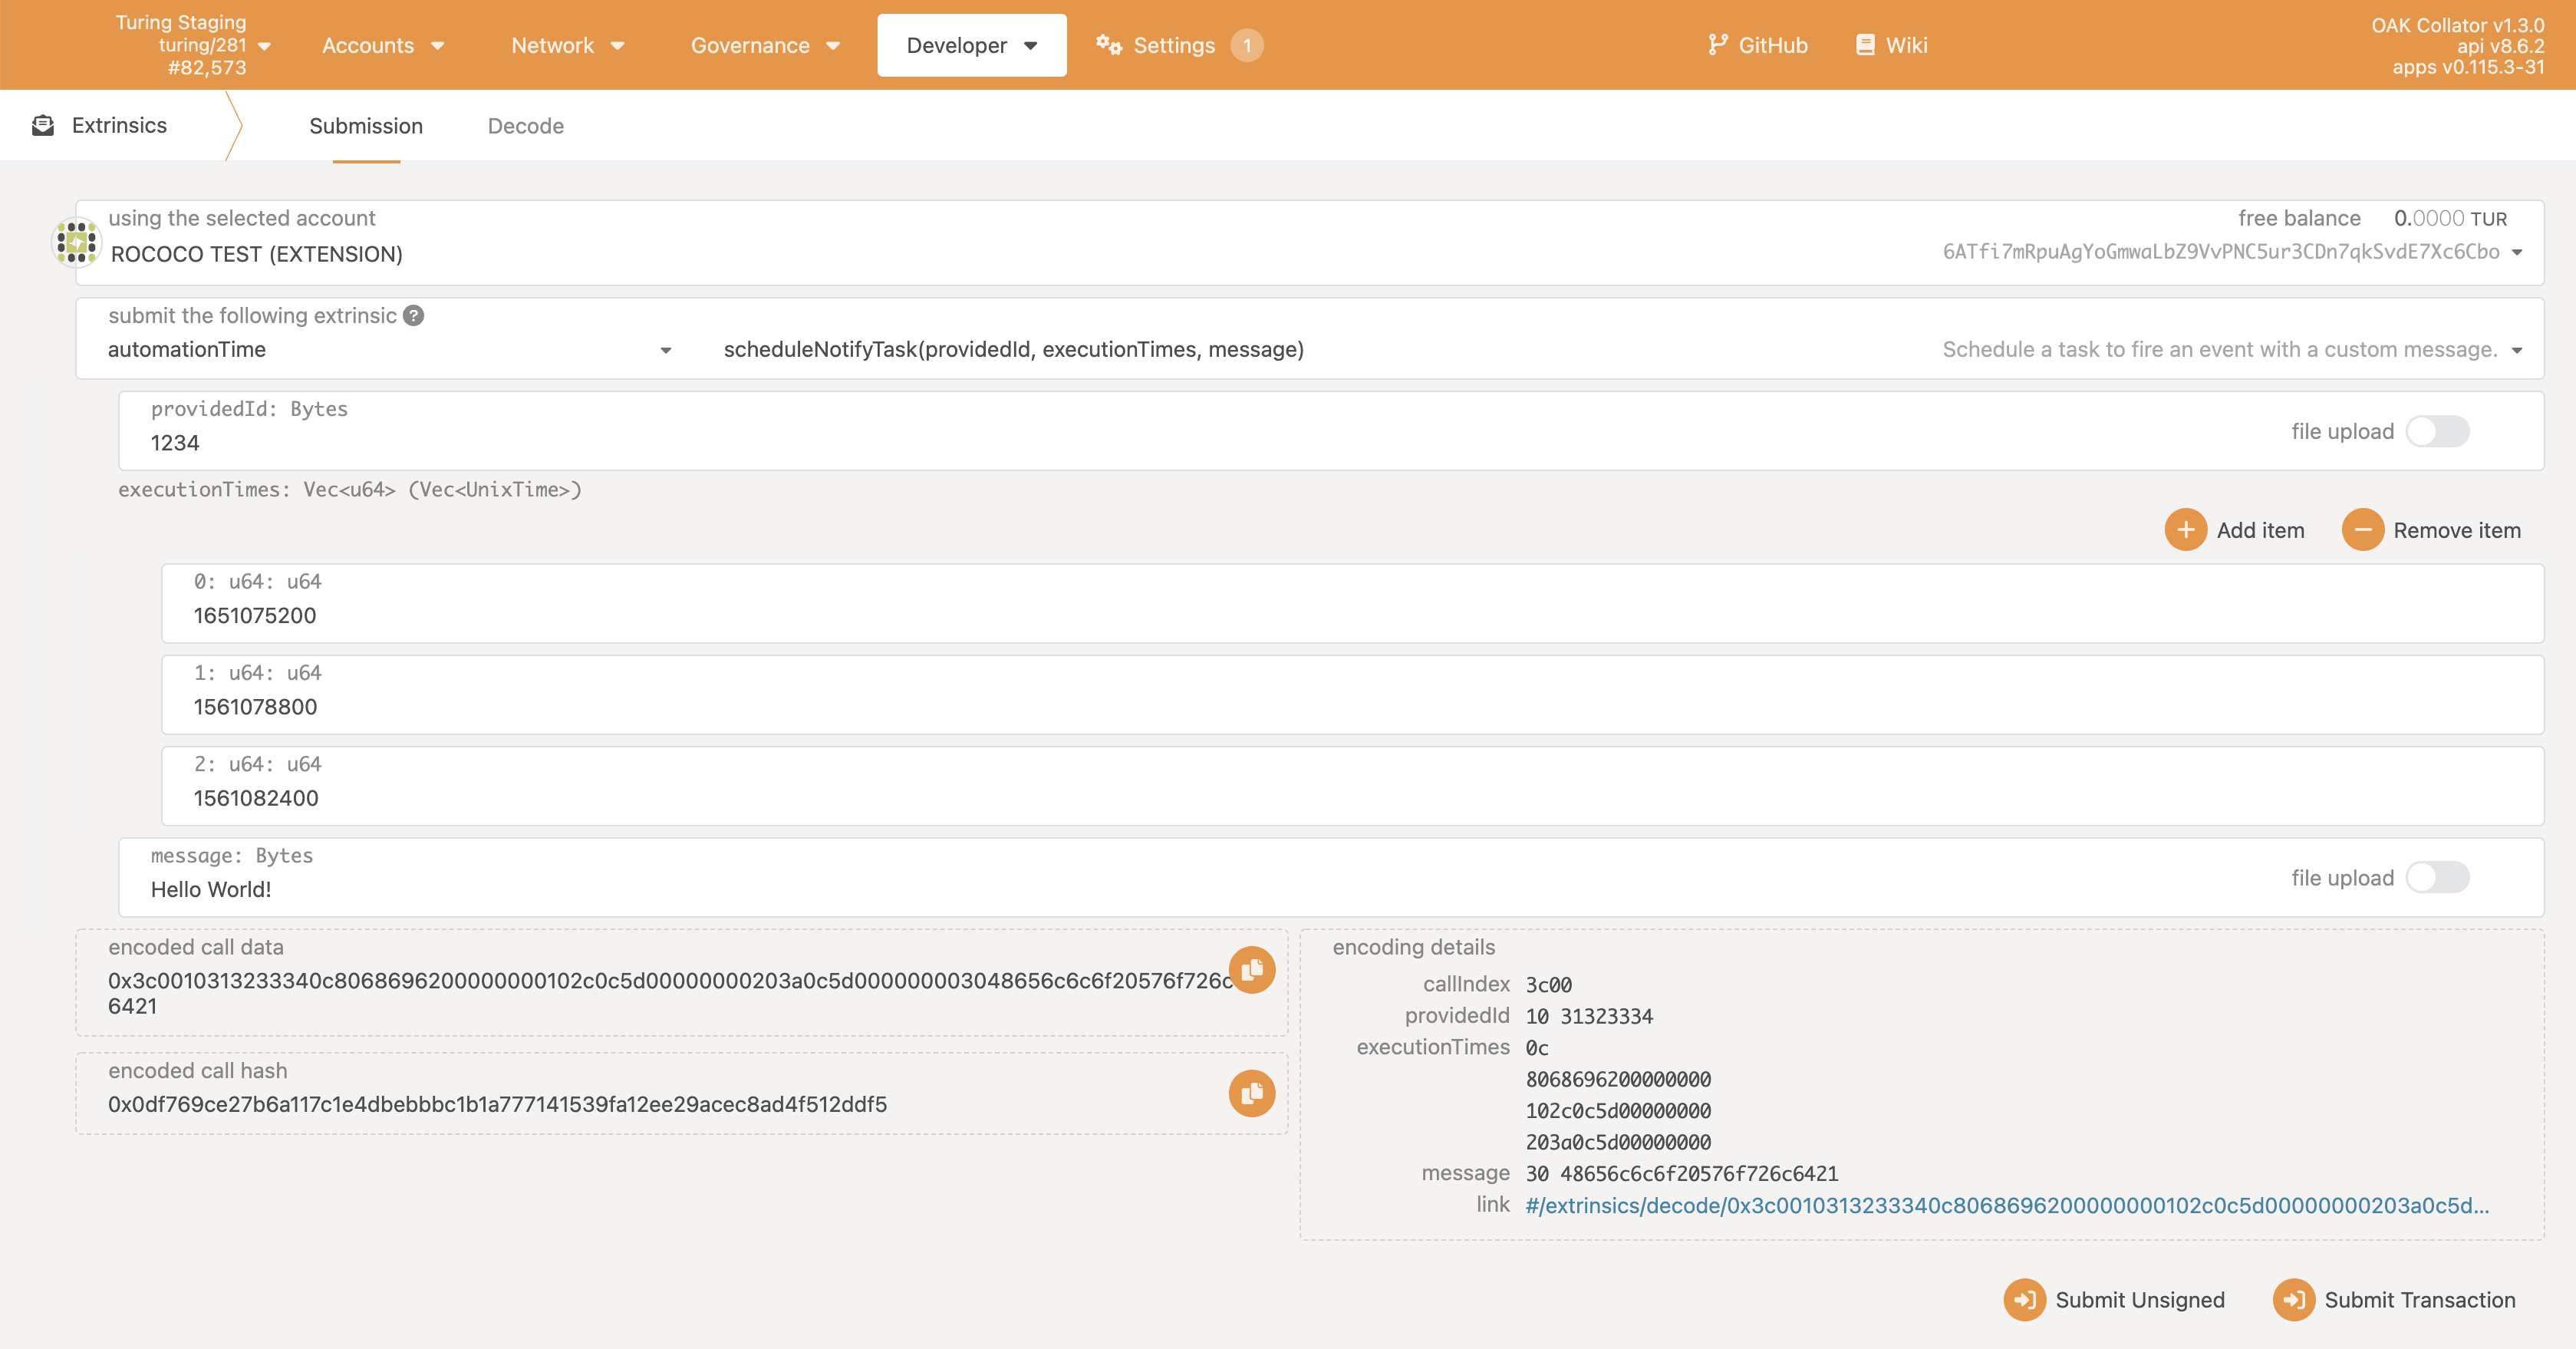Screen dimensions: 2576x1349
Task: Click the providedId encoding 10 31323334
Action: coord(1589,1017)
